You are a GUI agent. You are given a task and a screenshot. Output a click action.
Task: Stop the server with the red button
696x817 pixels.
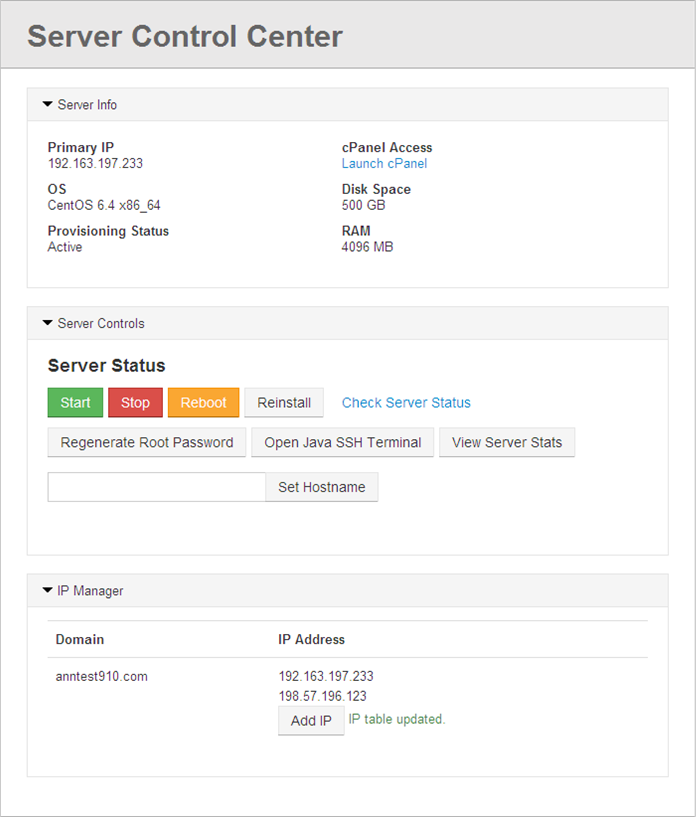(x=135, y=402)
